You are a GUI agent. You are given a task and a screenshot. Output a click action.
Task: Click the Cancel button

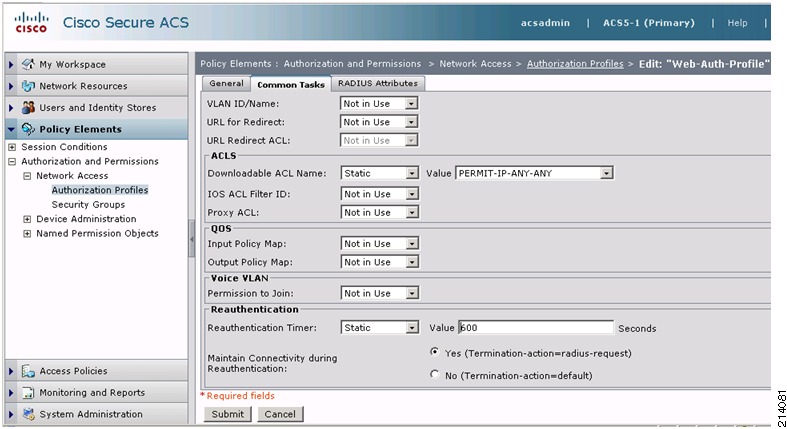tap(280, 414)
